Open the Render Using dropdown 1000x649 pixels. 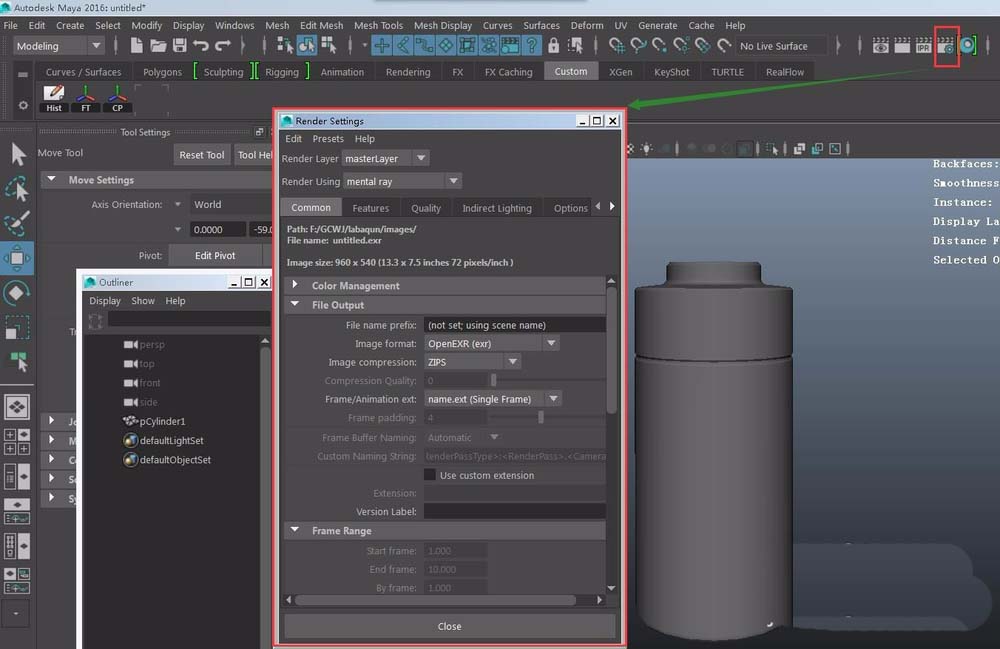402,181
